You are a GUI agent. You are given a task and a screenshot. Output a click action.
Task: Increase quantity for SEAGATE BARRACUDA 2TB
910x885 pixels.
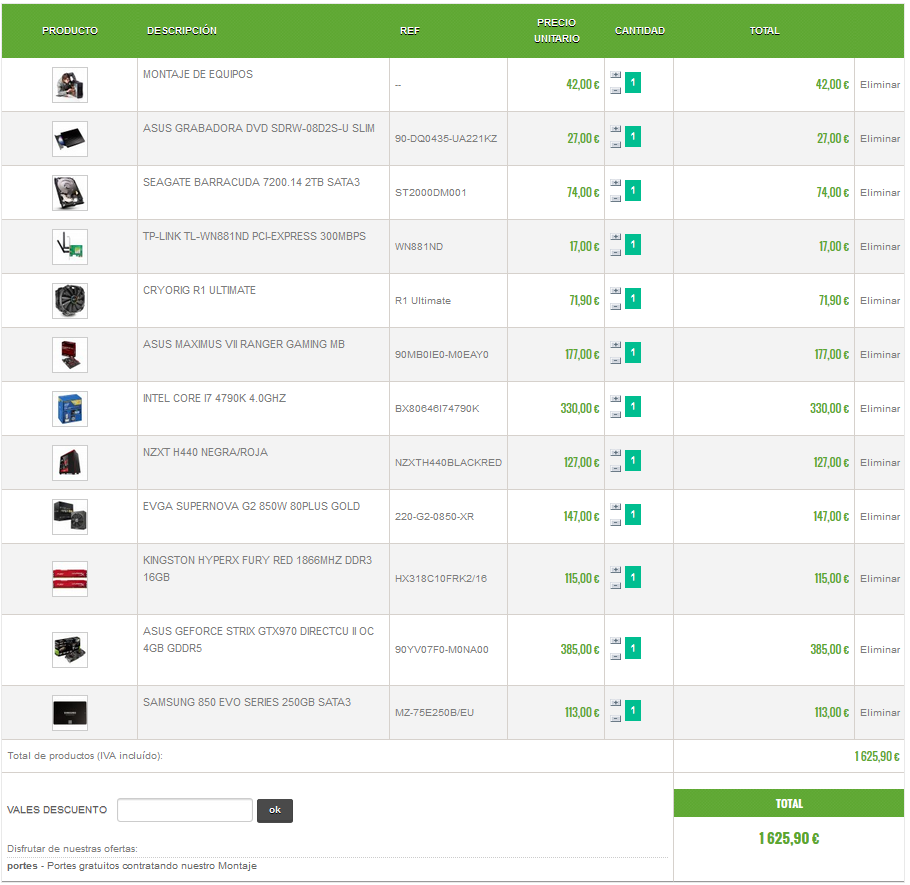[x=616, y=183]
